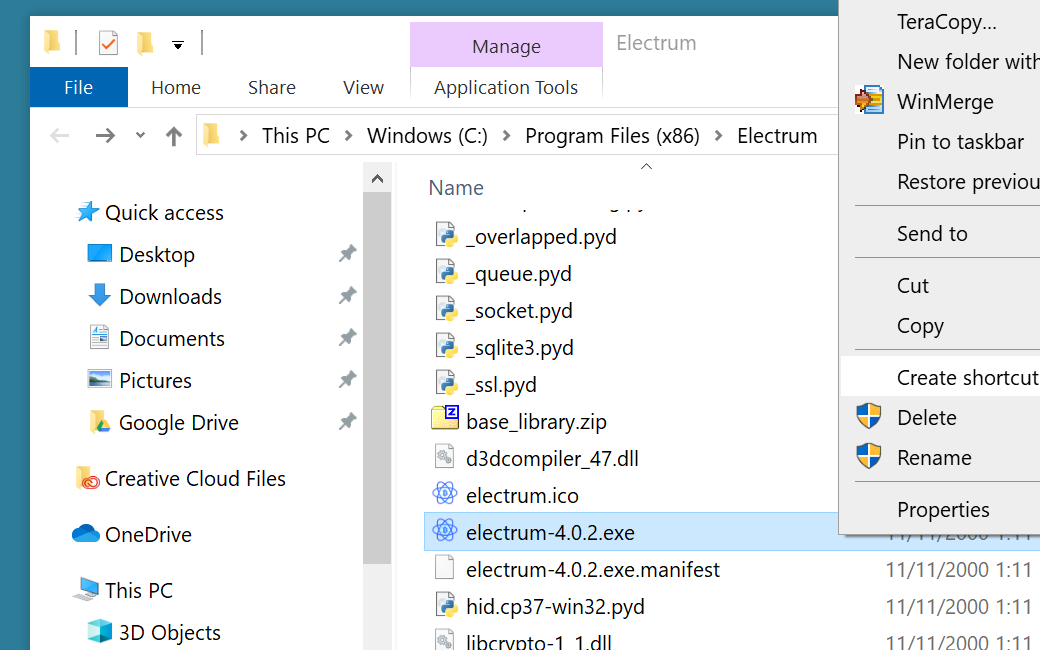This screenshot has width=1040, height=650.
Task: Open Customize Quick Access Toolbar dropdown
Action: coord(178,45)
